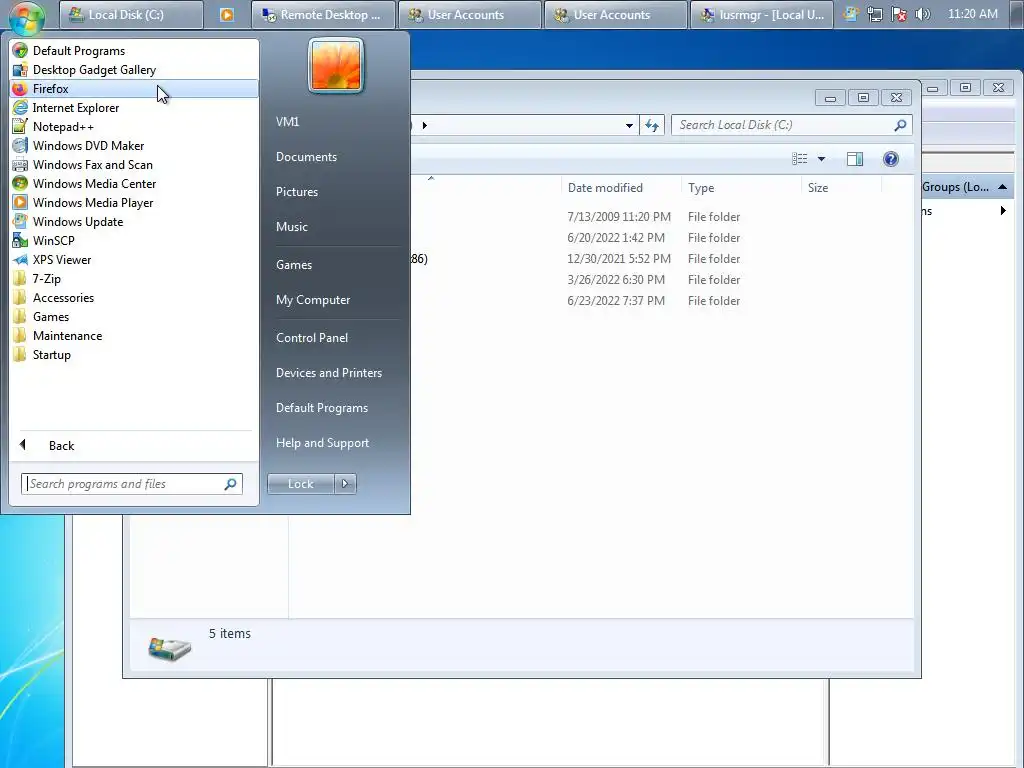Image resolution: width=1024 pixels, height=768 pixels.
Task: Click the Windows Start orb
Action: pos(27,16)
